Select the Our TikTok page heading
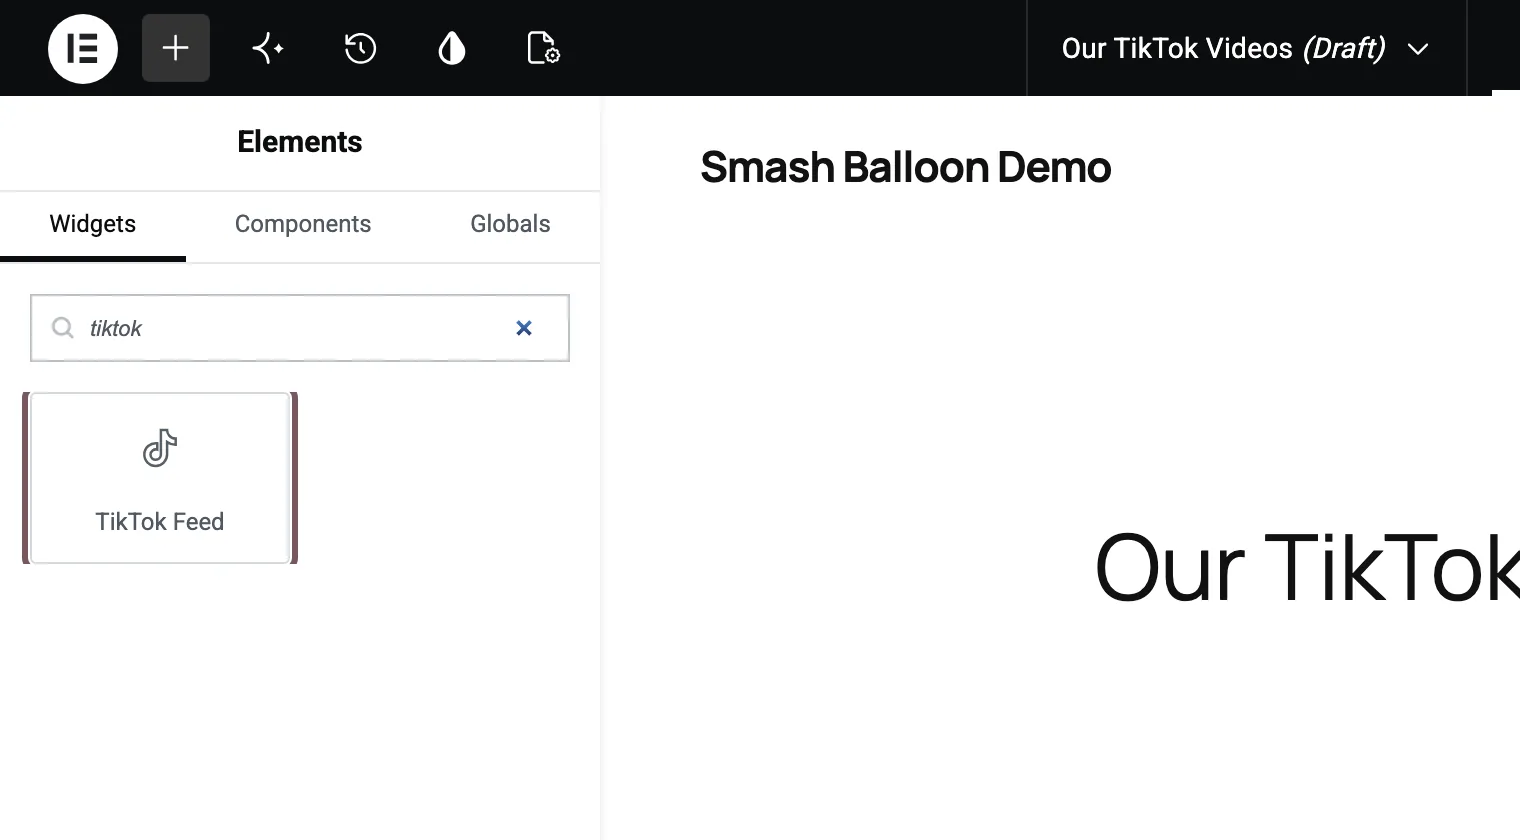1520x840 pixels. point(1307,567)
